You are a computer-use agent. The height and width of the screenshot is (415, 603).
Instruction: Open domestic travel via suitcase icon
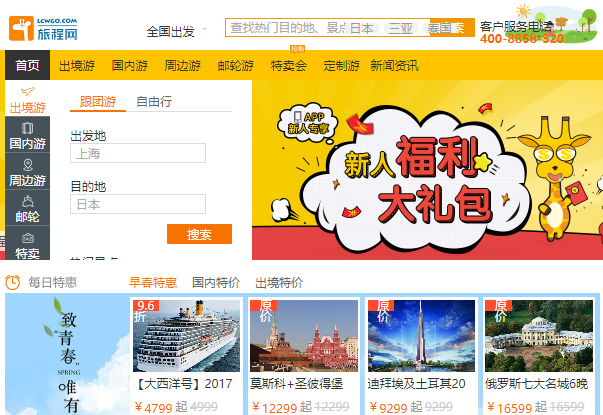tap(27, 128)
